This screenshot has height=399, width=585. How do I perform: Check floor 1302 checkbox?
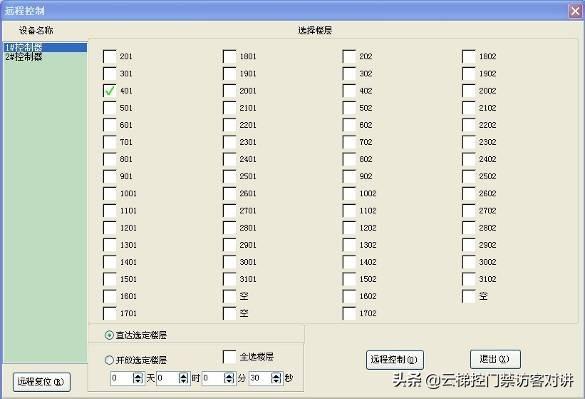(x=349, y=245)
